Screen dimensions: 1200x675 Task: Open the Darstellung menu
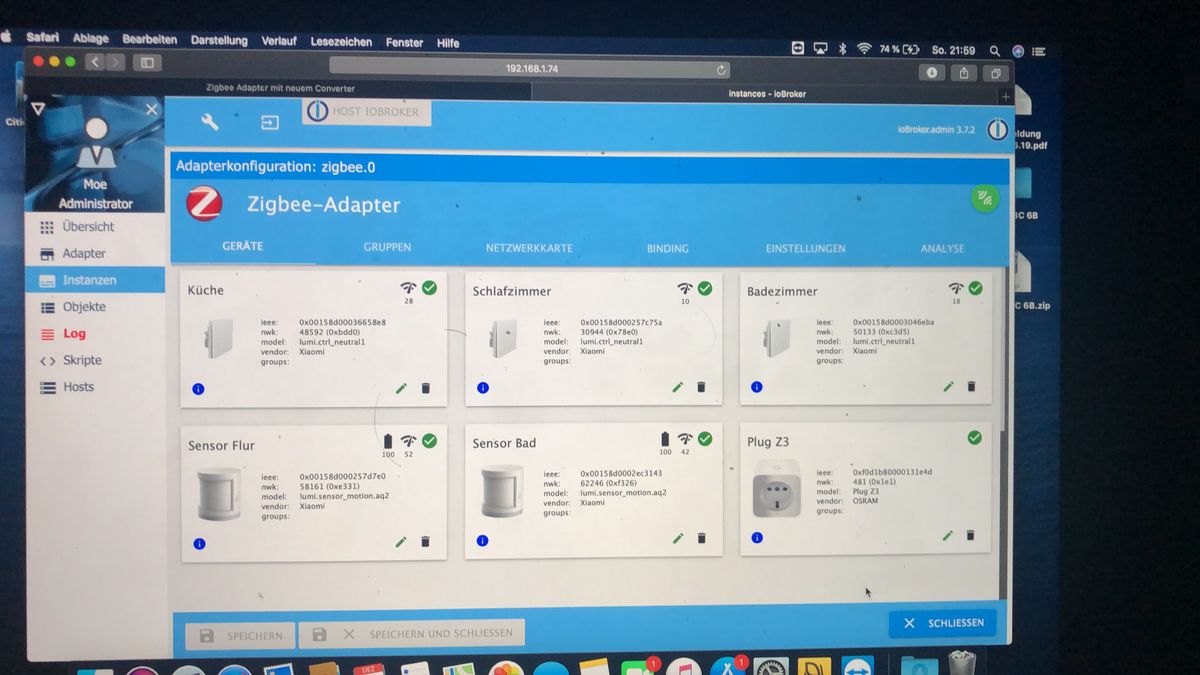(x=219, y=41)
